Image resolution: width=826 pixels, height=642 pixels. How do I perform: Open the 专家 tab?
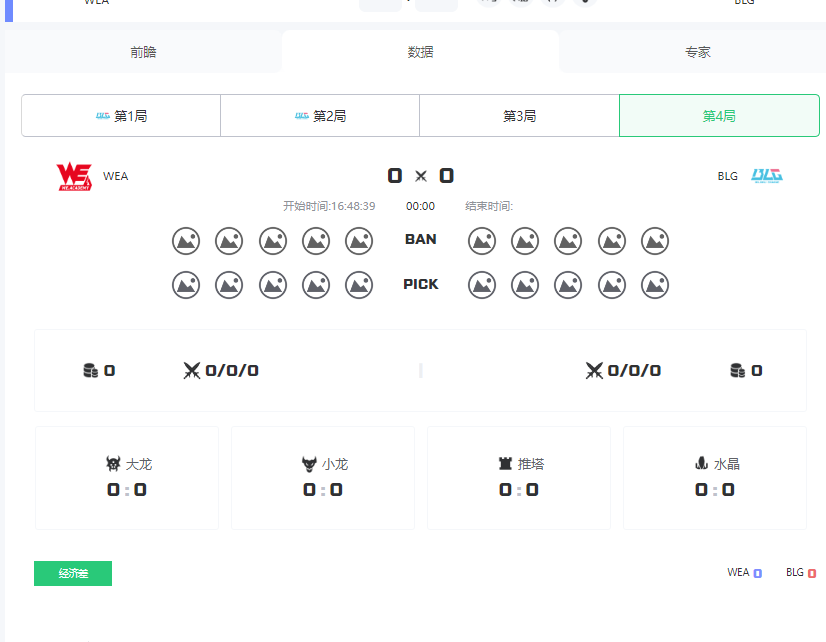tap(697, 52)
